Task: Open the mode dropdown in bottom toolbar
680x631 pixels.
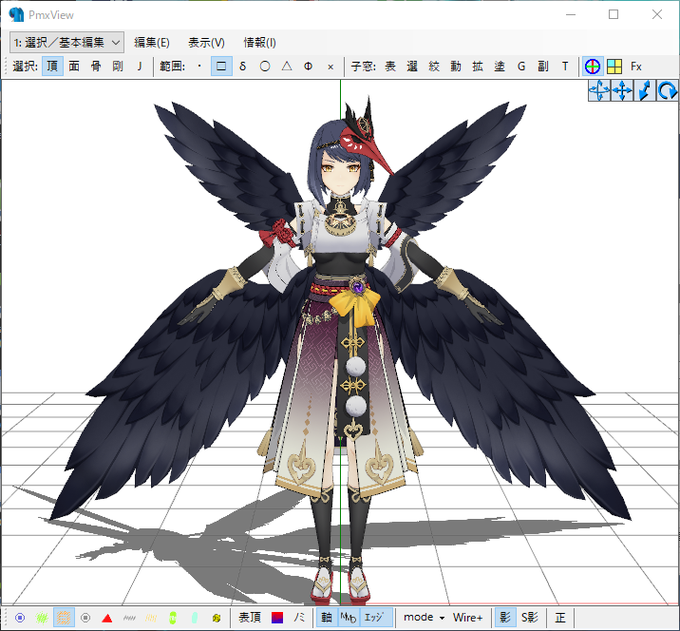Action: [x=423, y=618]
